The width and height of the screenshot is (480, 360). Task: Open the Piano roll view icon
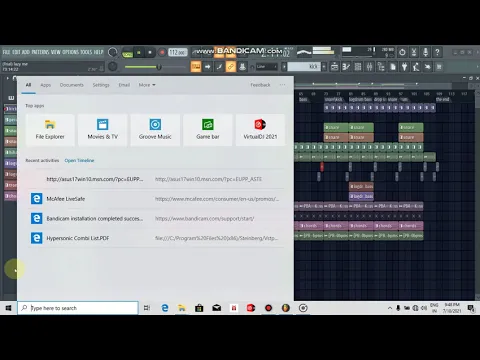click(x=346, y=67)
